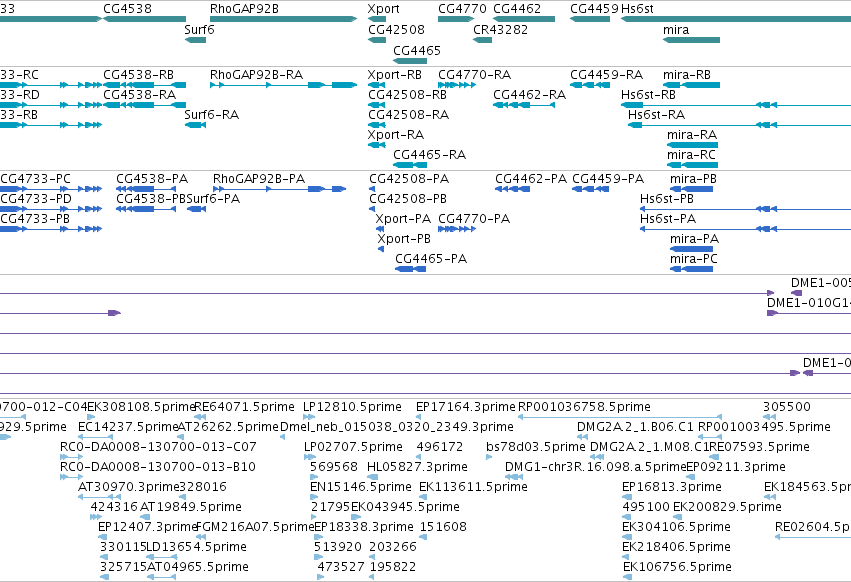Click transcript mira-RB label
Screen dimensions: 851x582
tap(687, 74)
